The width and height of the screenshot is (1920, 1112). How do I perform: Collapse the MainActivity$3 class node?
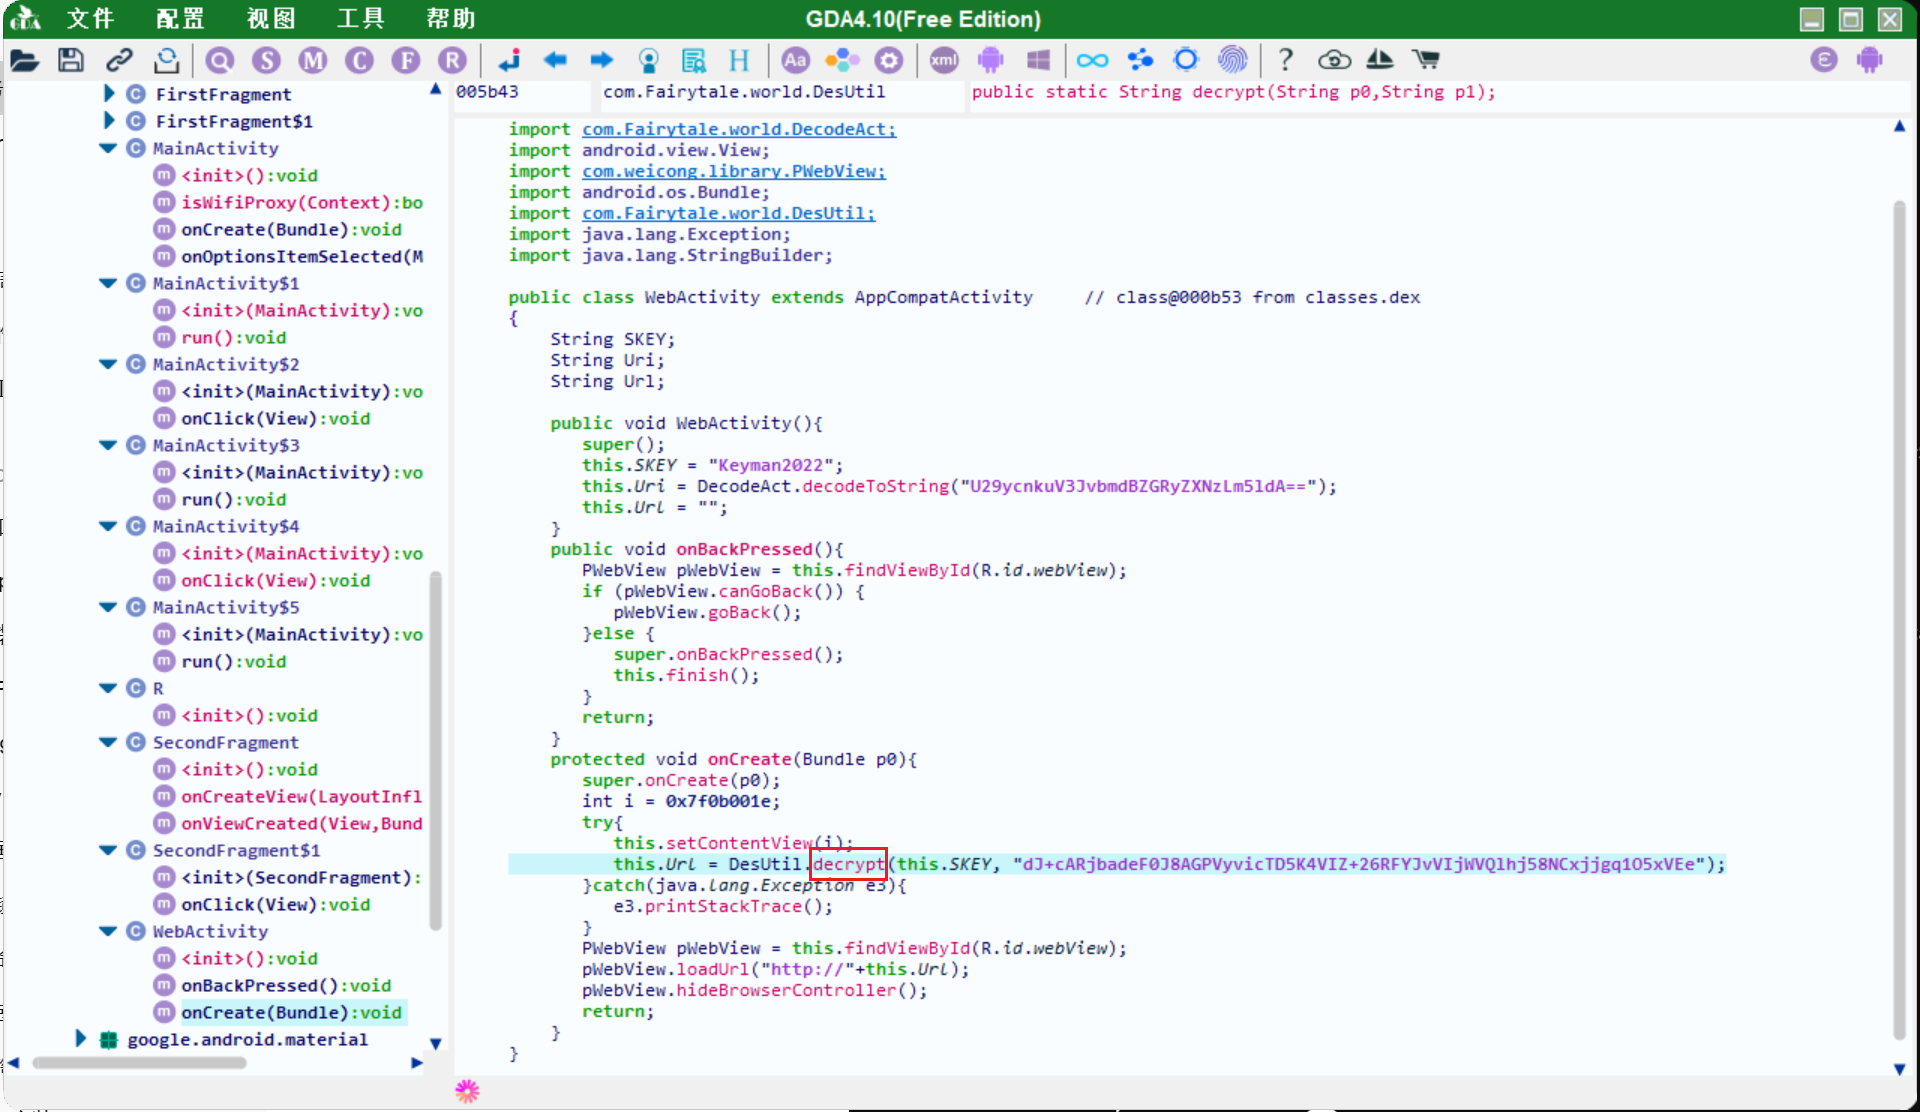(x=108, y=445)
